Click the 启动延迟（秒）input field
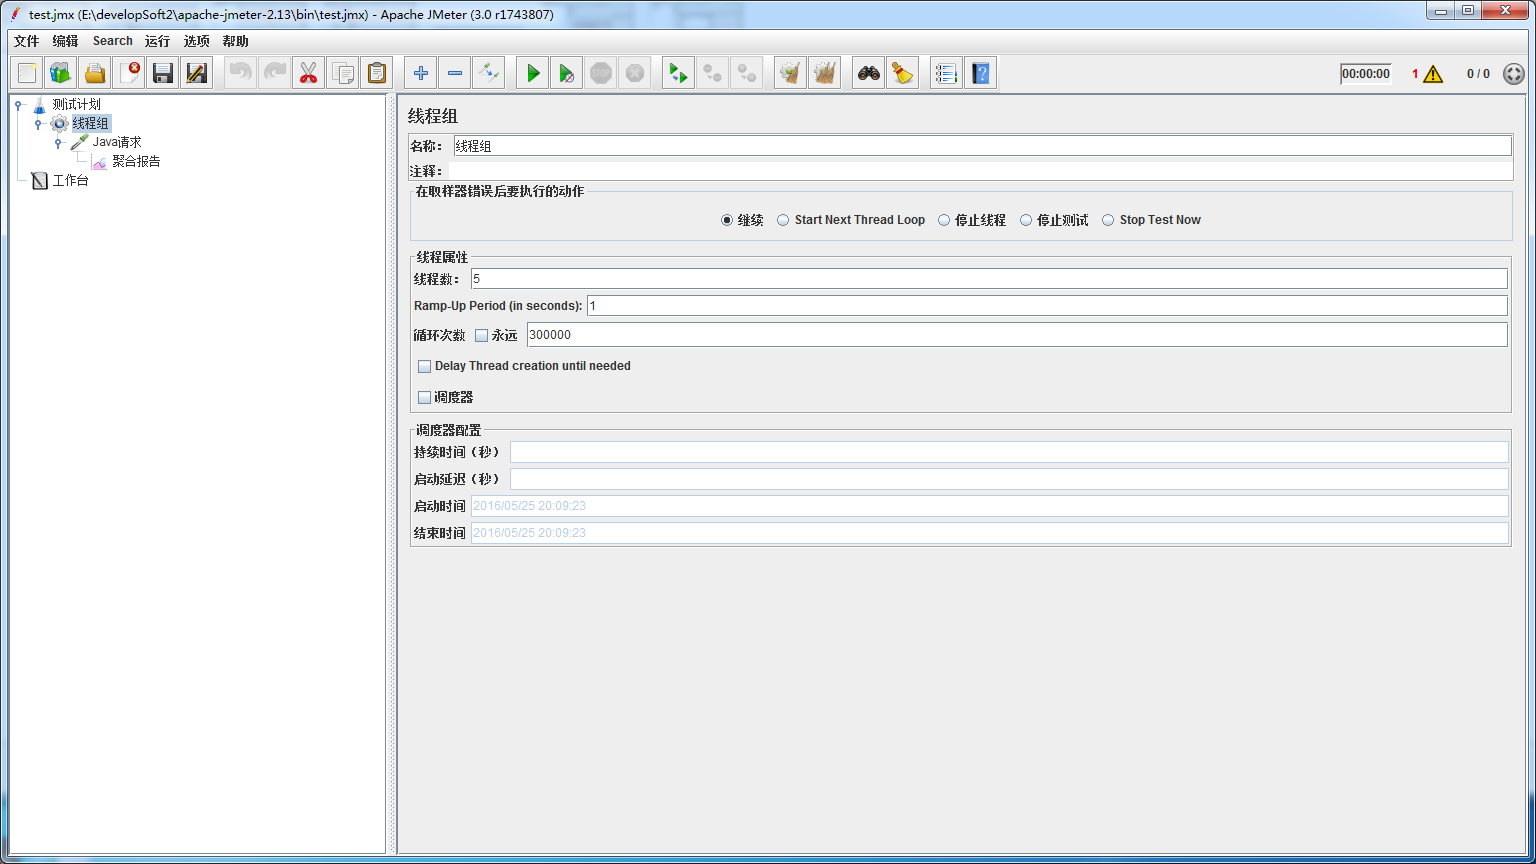Image resolution: width=1536 pixels, height=864 pixels. click(x=1009, y=479)
